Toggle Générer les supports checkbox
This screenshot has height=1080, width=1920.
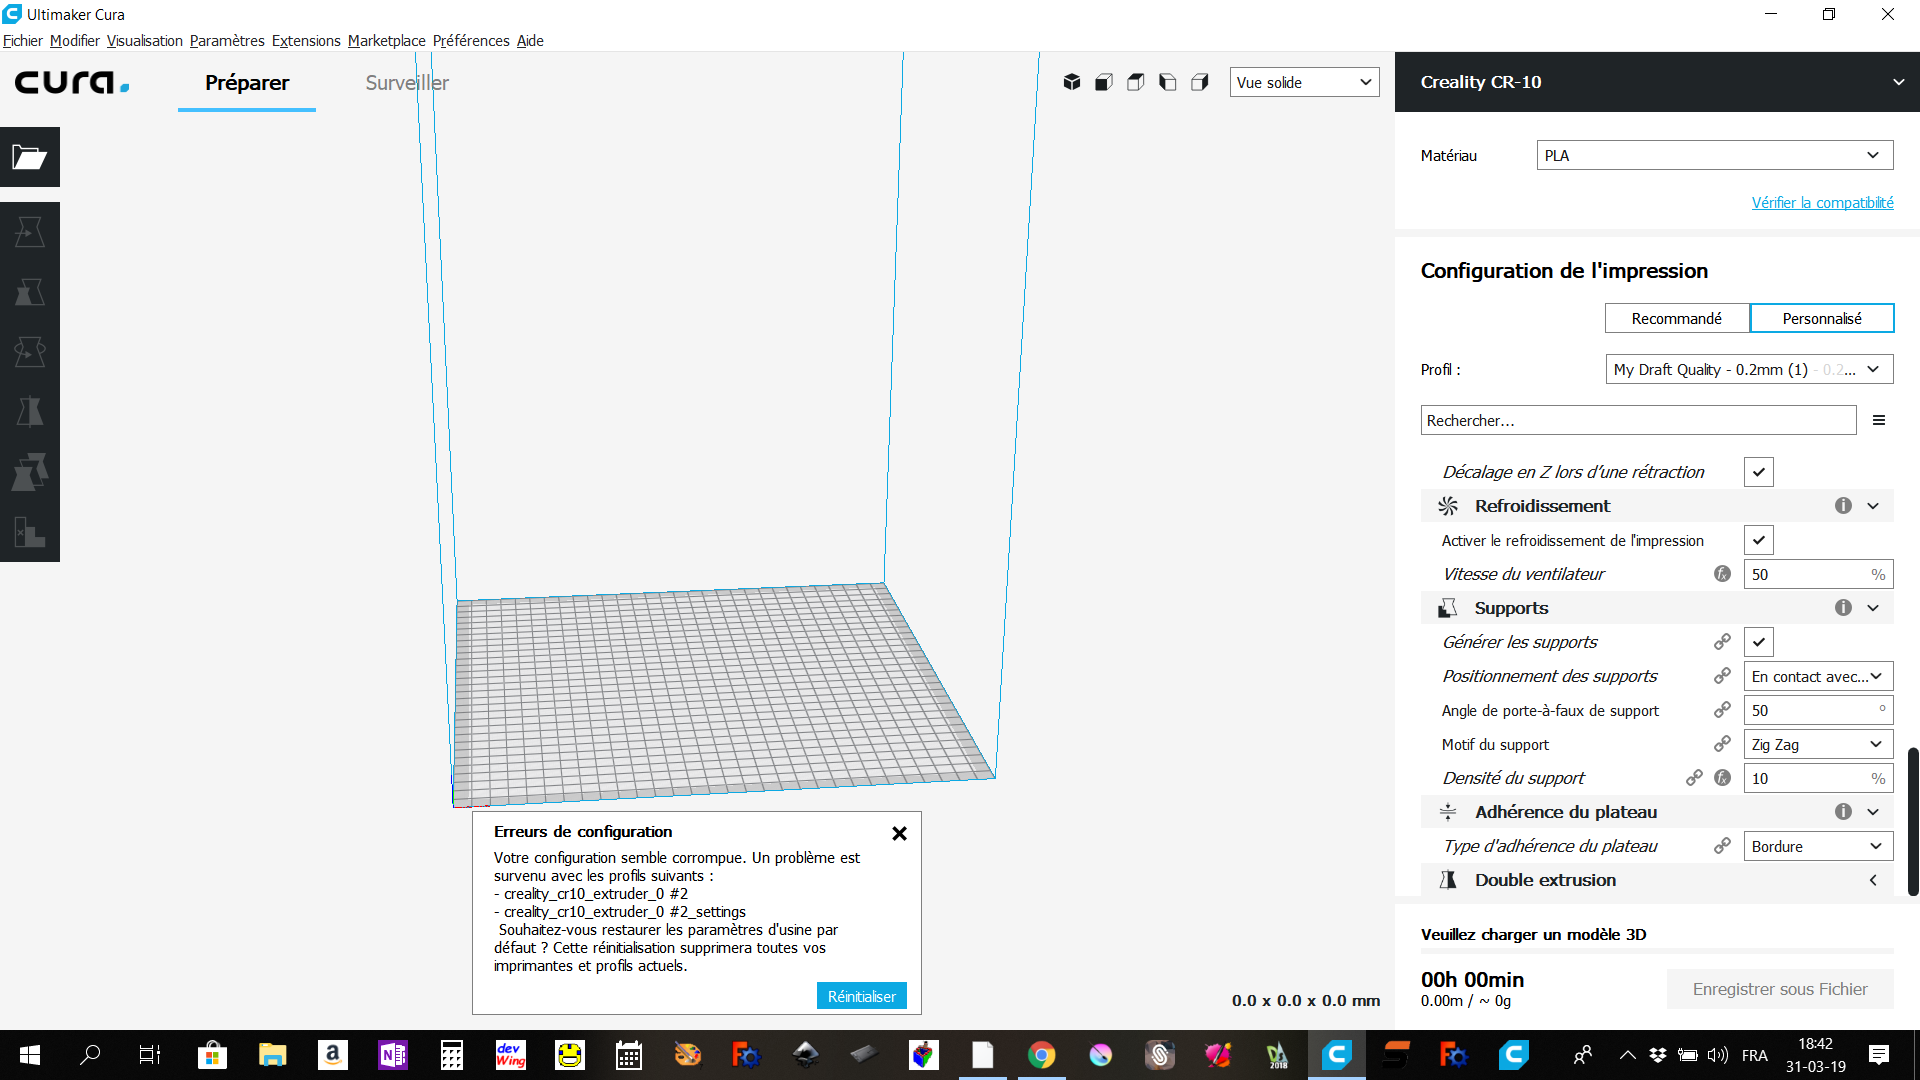pos(1758,642)
